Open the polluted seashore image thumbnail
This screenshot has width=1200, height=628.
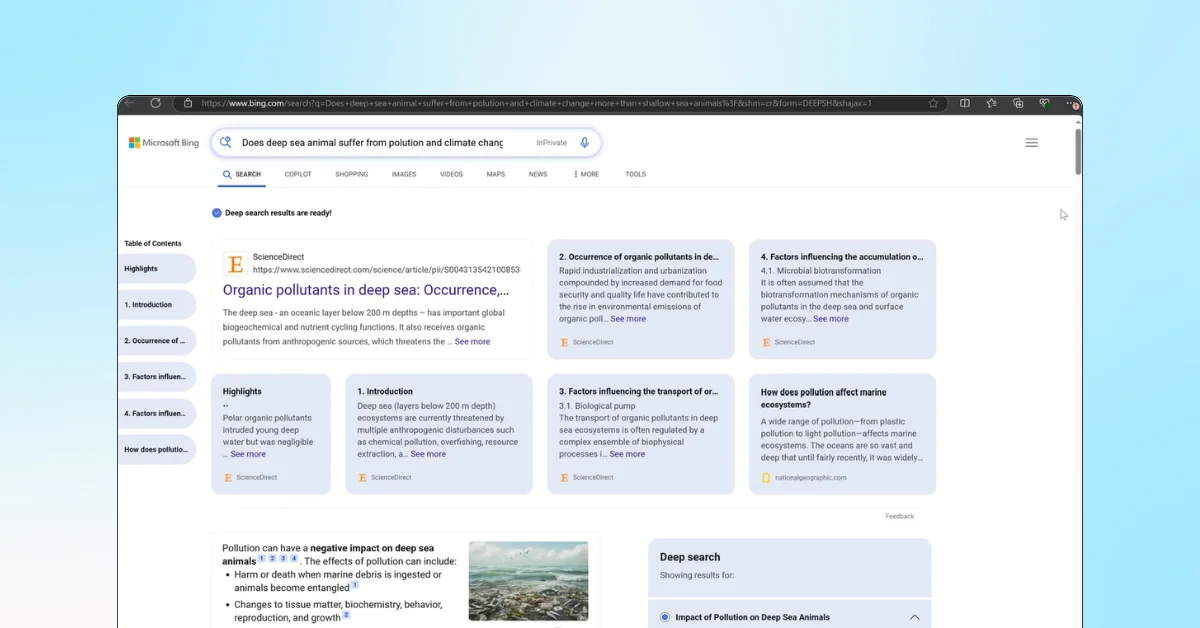pyautogui.click(x=528, y=581)
